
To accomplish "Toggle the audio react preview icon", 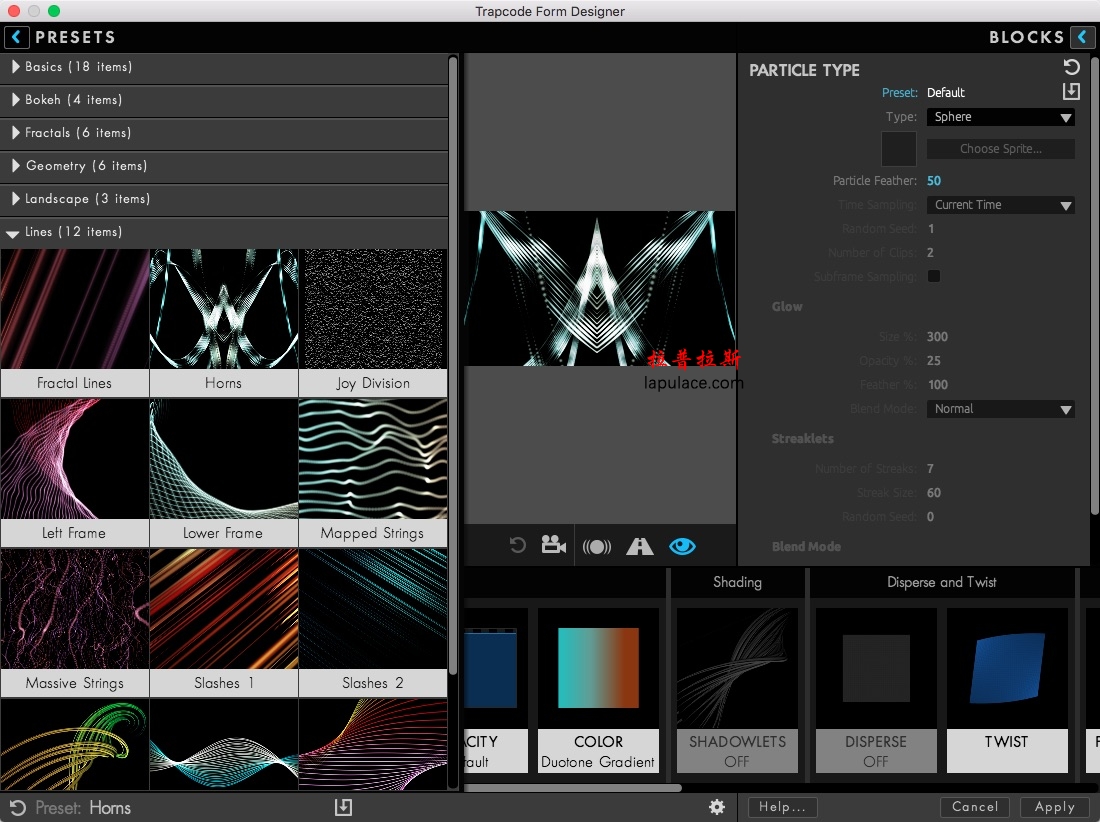I will pyautogui.click(x=596, y=546).
